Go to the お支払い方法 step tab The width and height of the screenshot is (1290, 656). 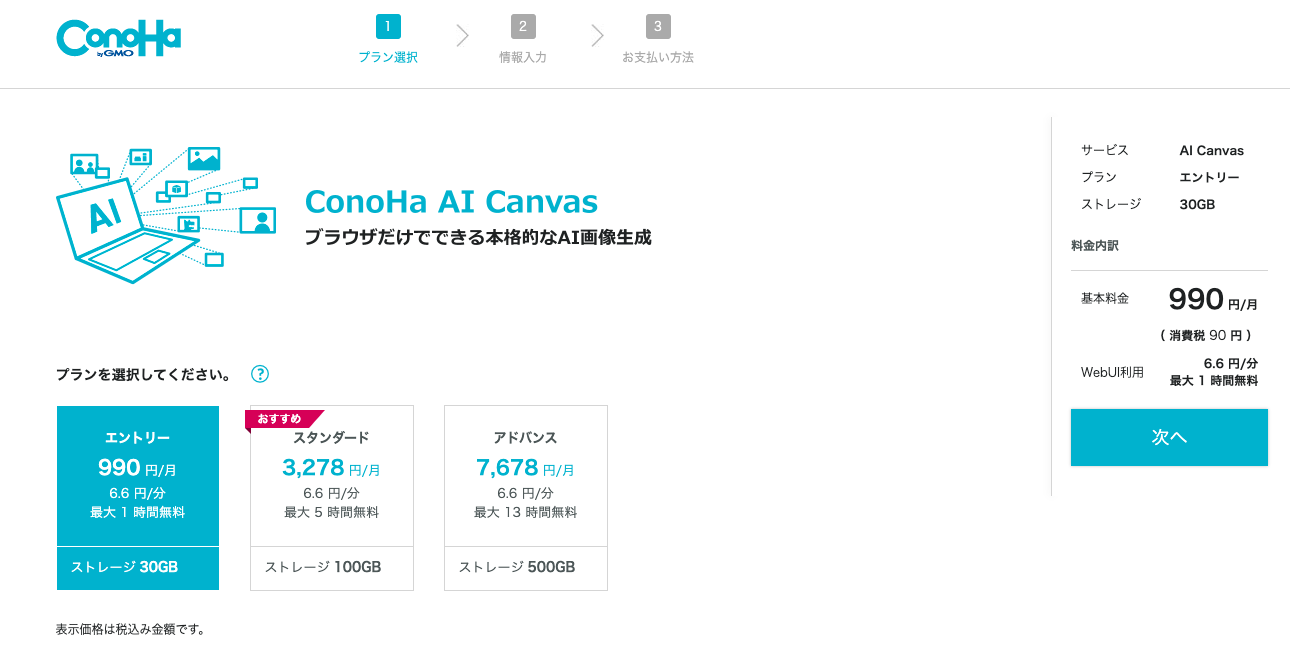tap(658, 57)
